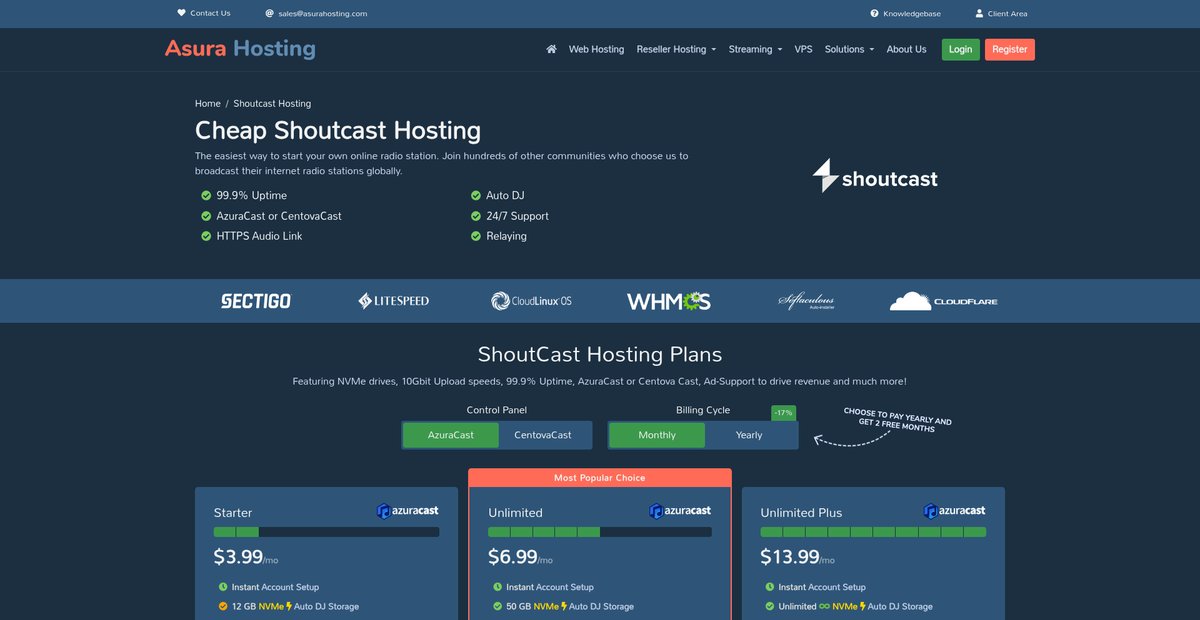Click the Control Panel label

coord(497,410)
